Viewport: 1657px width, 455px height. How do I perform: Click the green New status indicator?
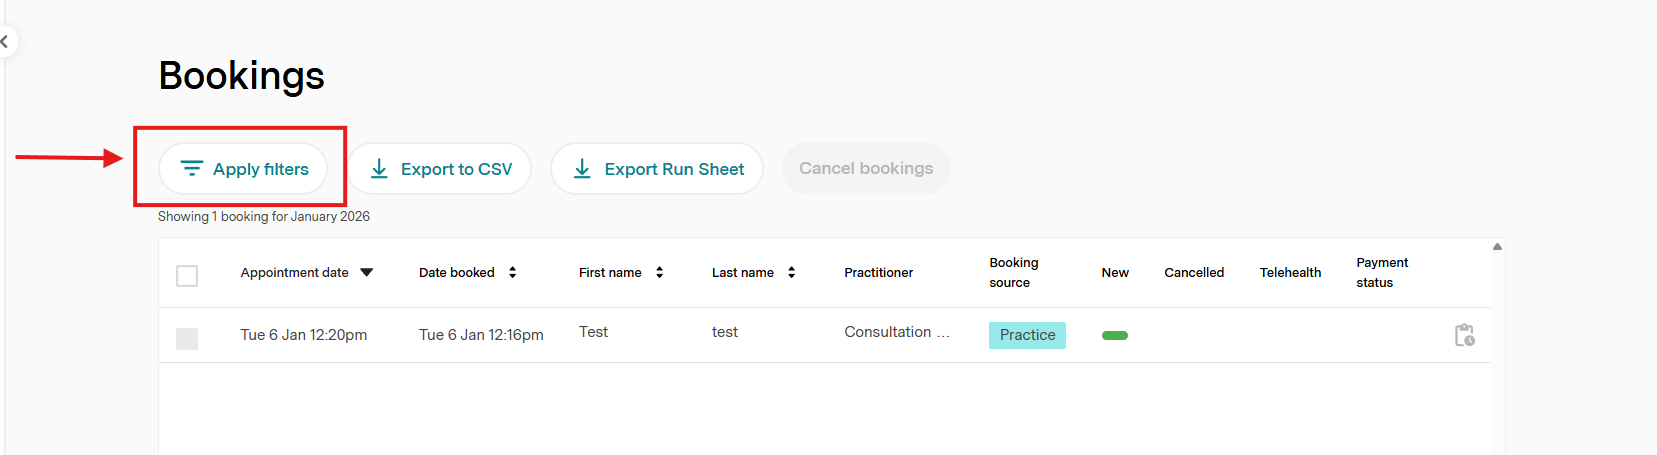click(1114, 335)
